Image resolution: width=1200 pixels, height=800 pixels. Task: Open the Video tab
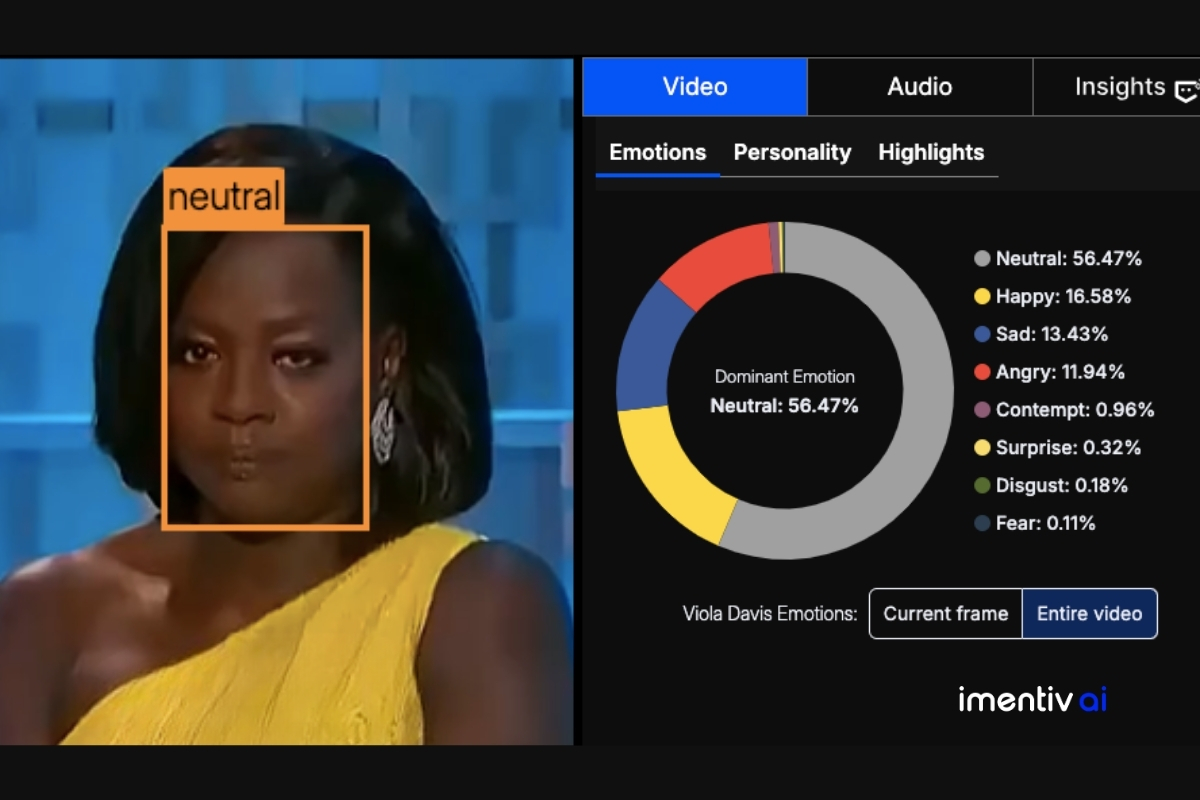695,87
